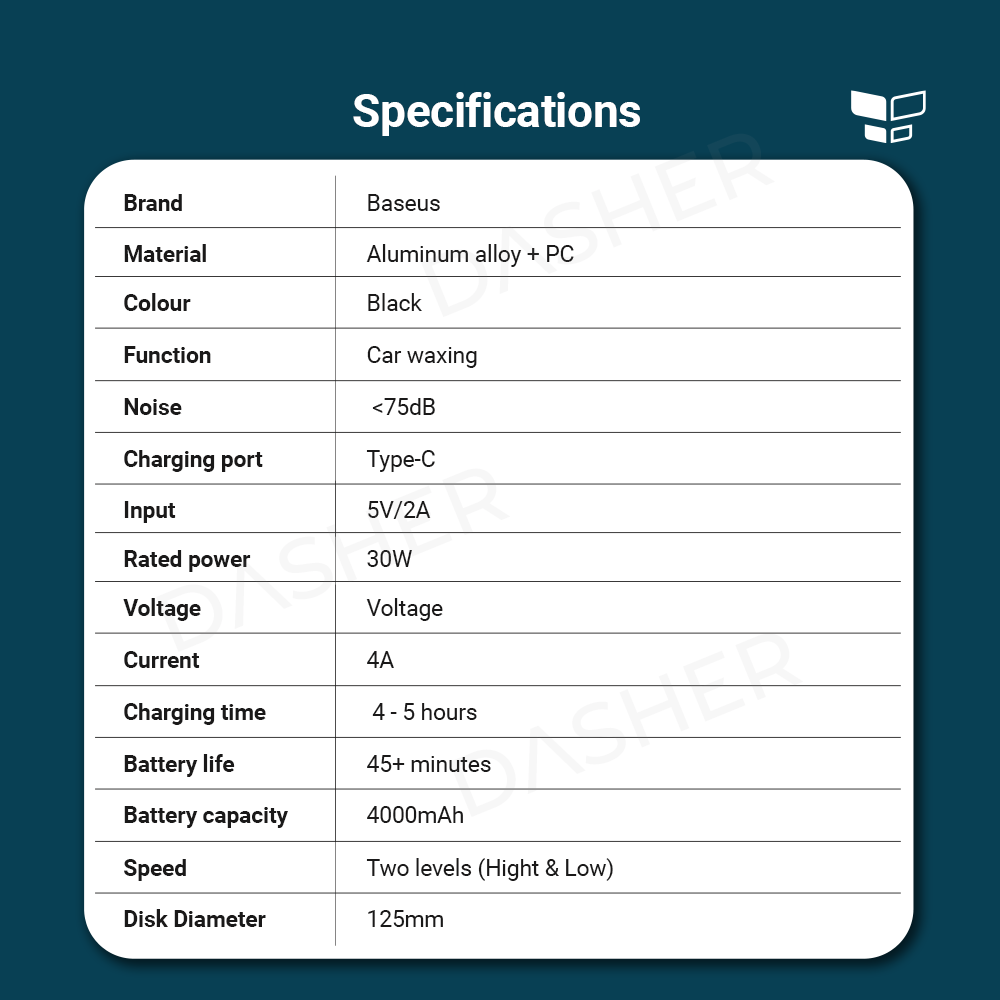The height and width of the screenshot is (1000, 1000).
Task: Click the Car waxing function value
Action: [x=421, y=355]
